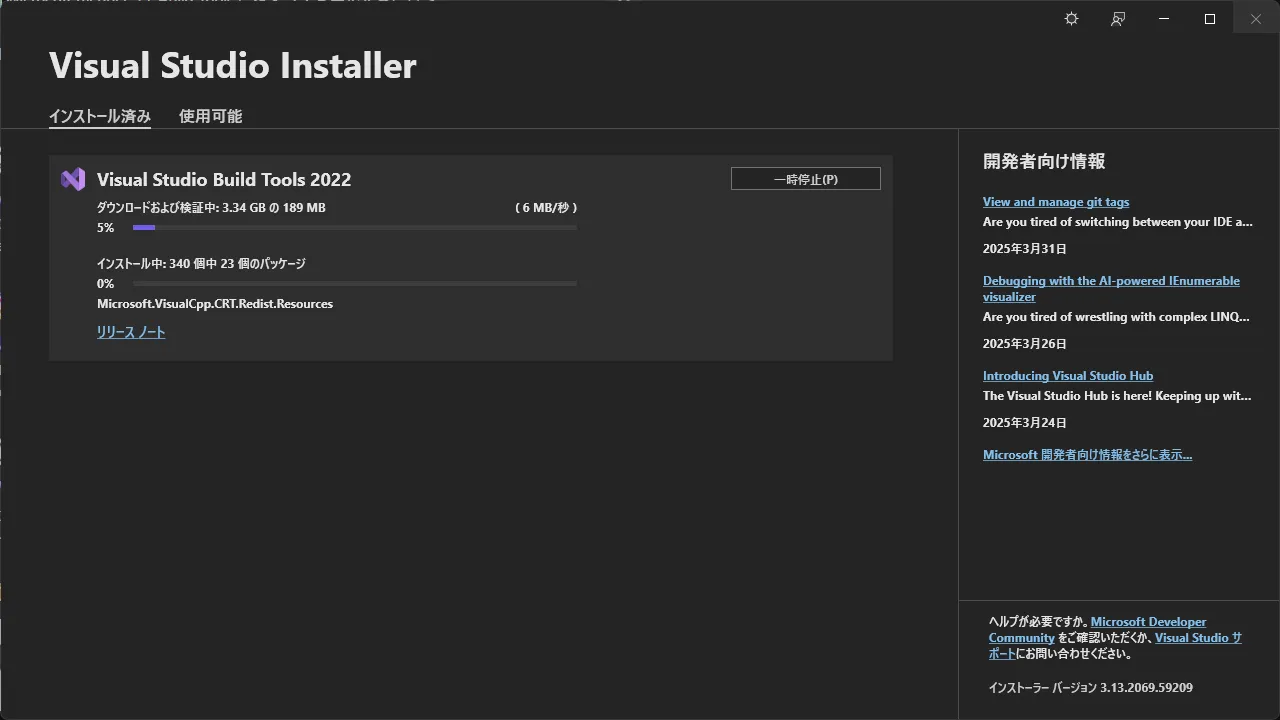
Task: Click the package install progress bar at 0%
Action: point(354,284)
